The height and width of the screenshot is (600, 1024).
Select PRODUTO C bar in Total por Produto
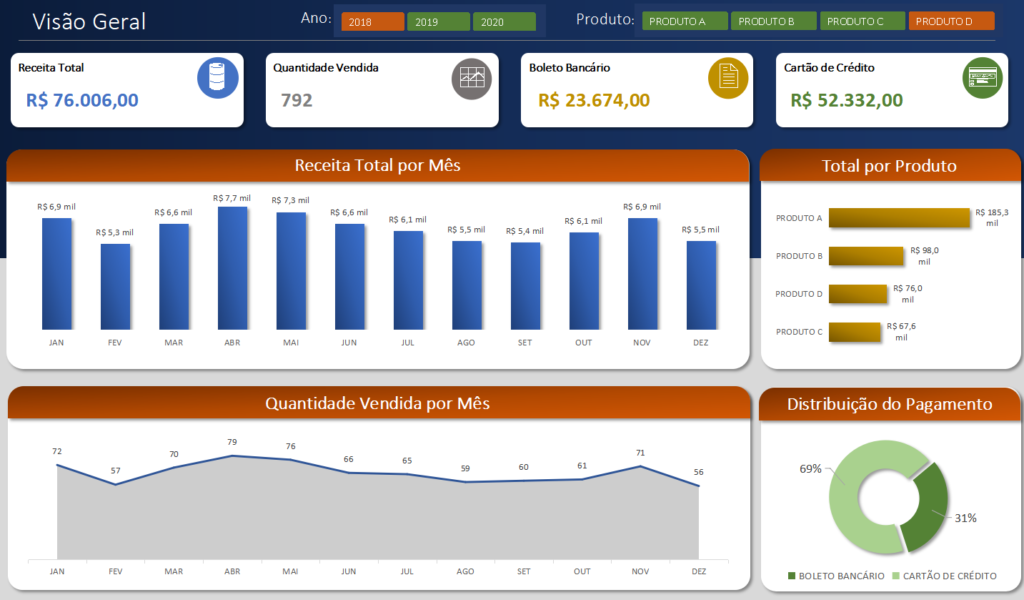click(854, 331)
